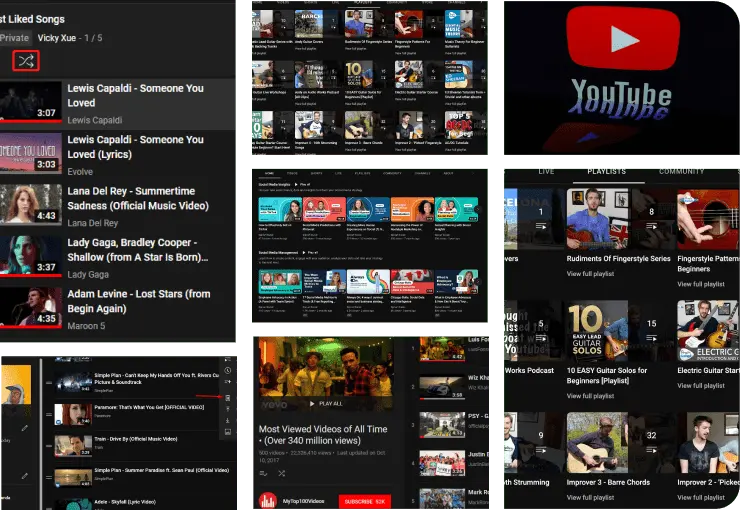Click View full playlist under 10 EASY Guitar Solos
This screenshot has width=740, height=510.
pos(590,396)
